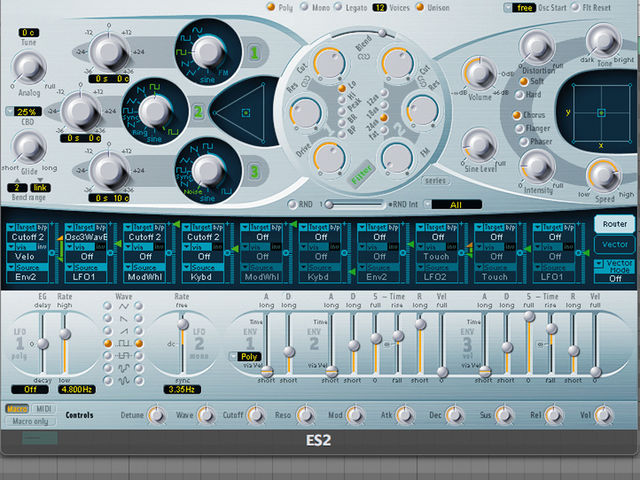Click the Reso macro knob
The image size is (640, 480).
tap(305, 415)
